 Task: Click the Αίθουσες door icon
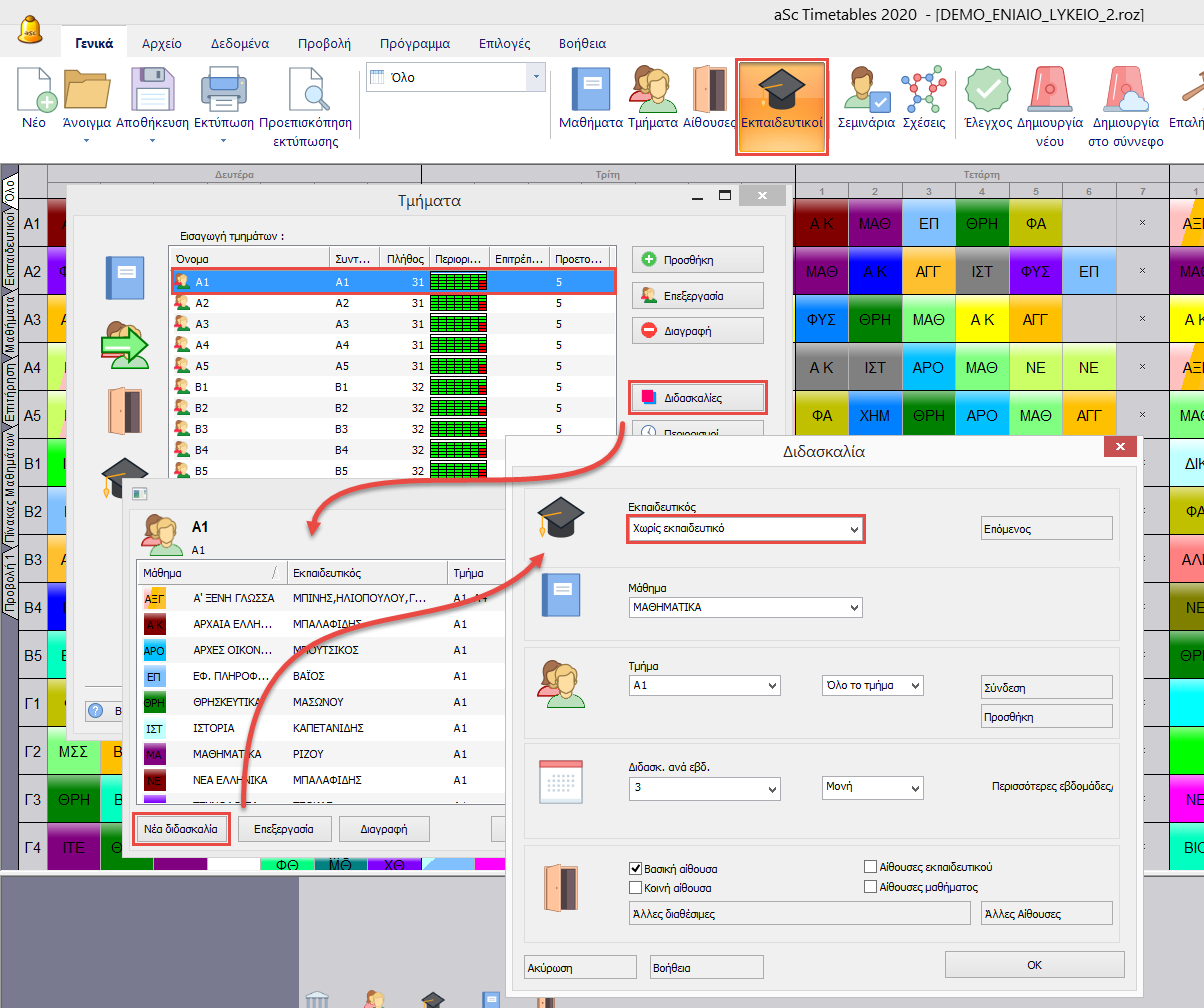709,90
